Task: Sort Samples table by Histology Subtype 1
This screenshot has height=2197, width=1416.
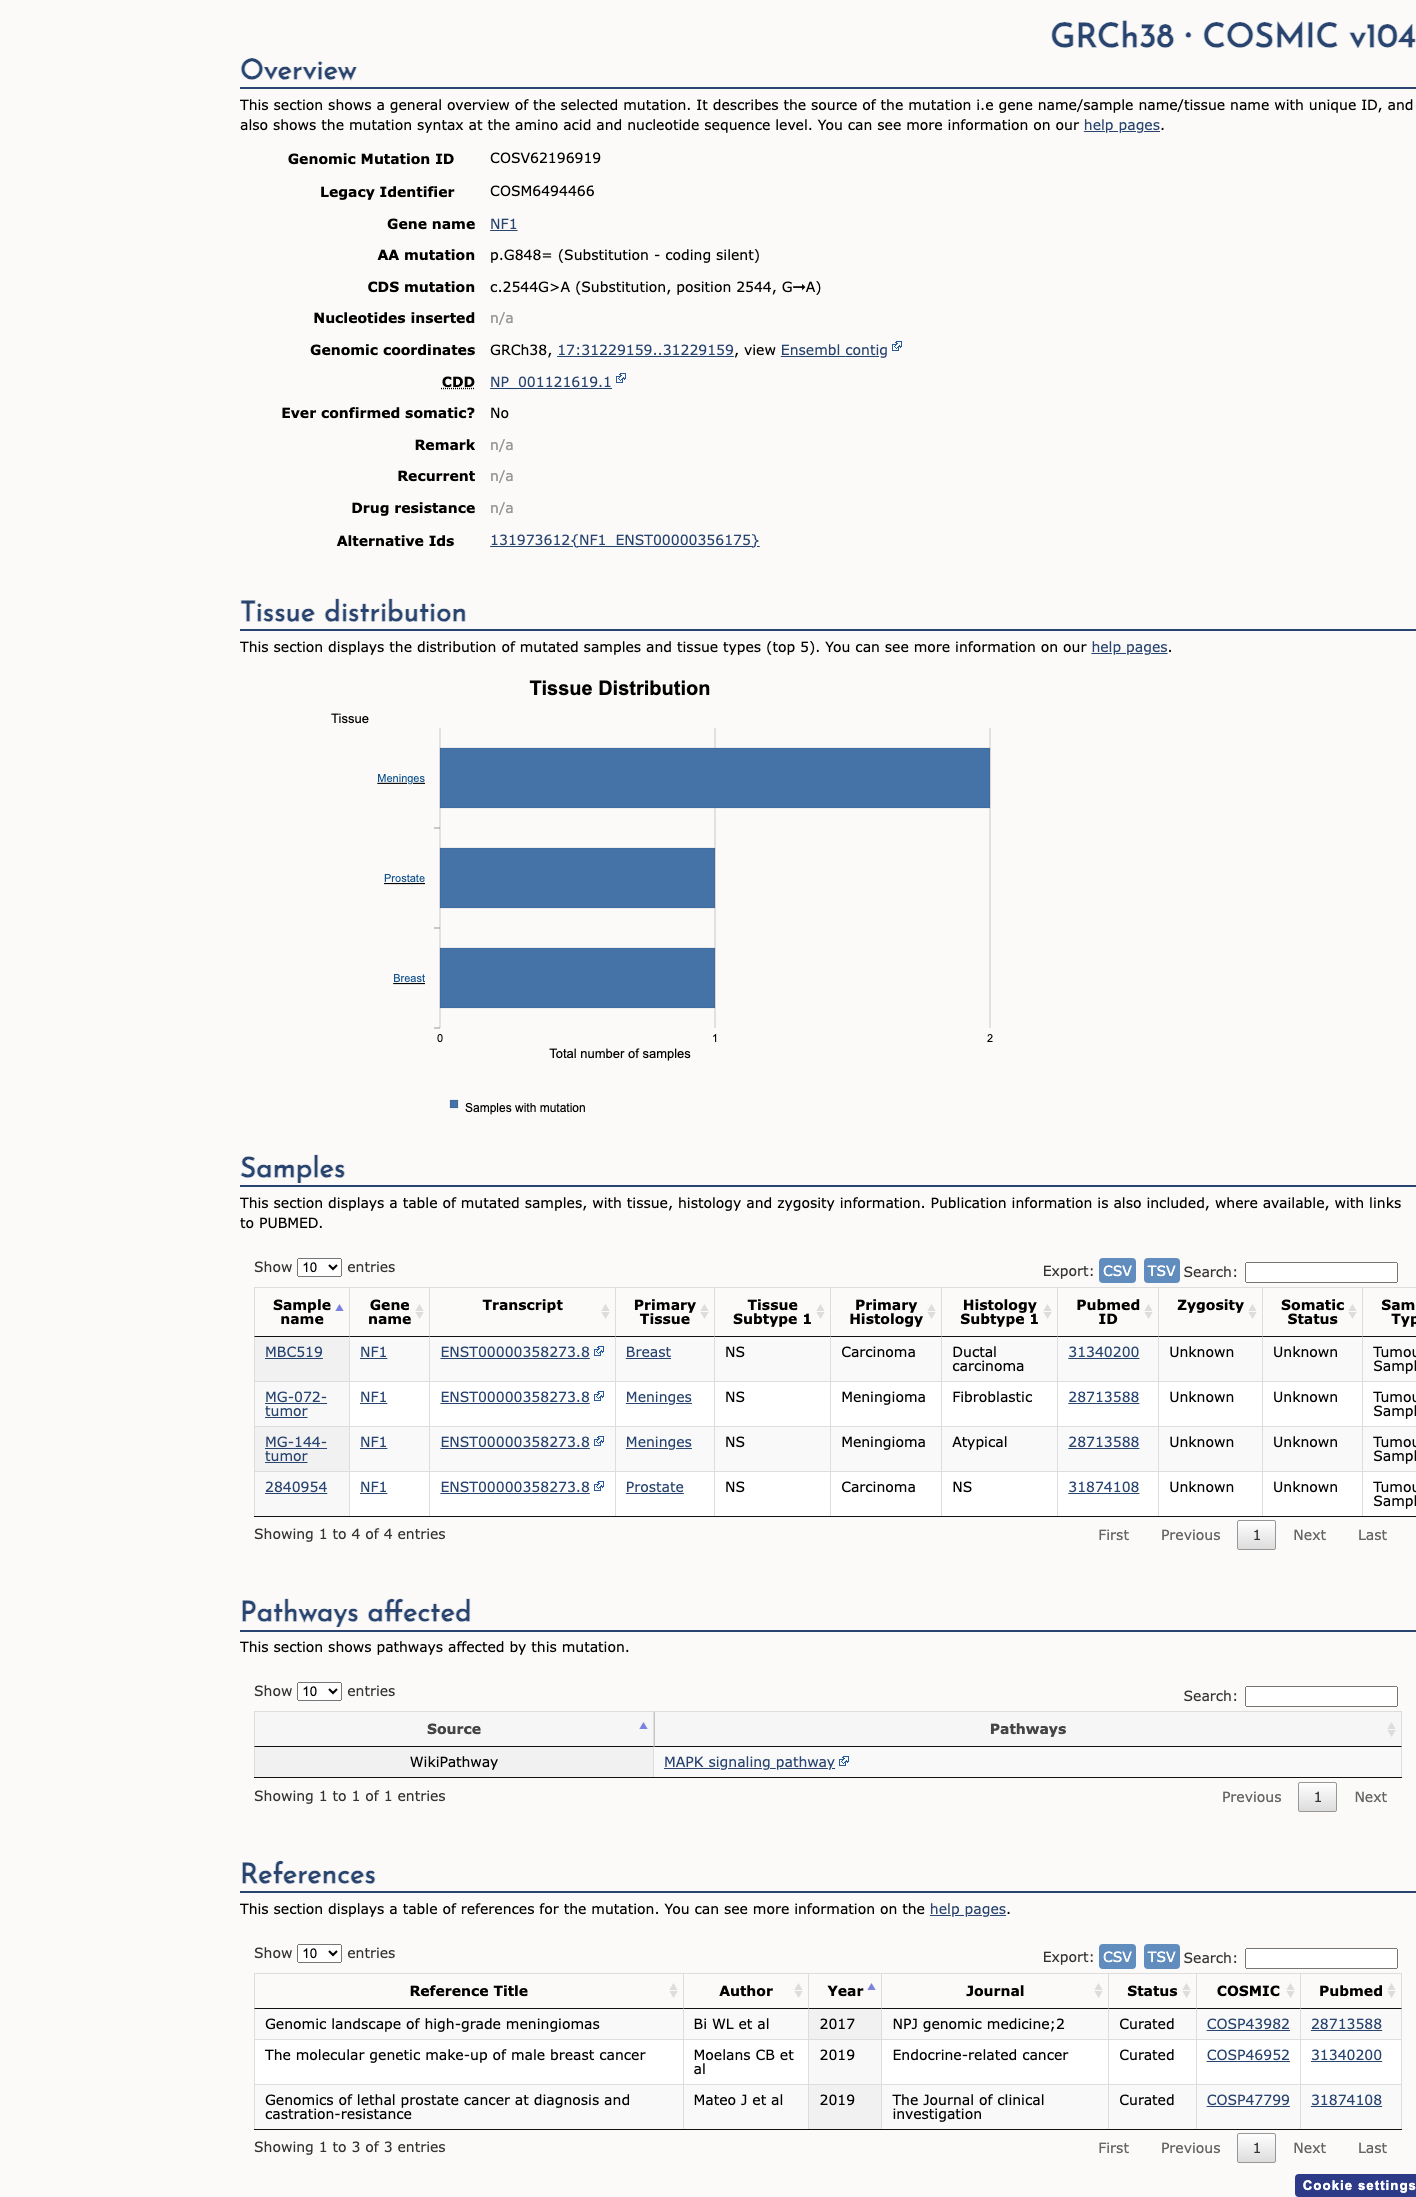Action: point(999,1312)
